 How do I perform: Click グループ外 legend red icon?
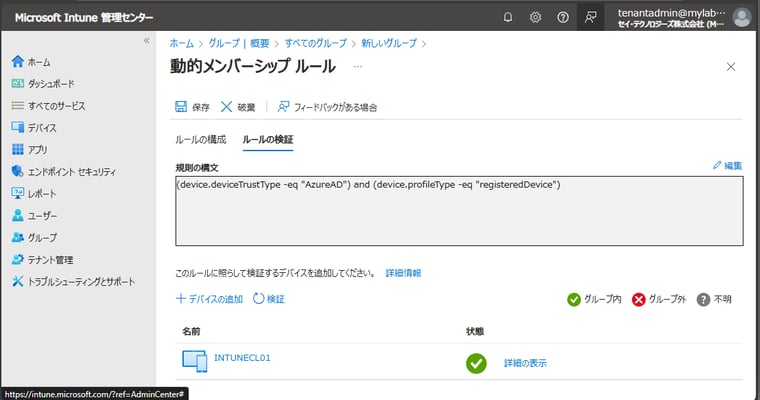point(639,300)
